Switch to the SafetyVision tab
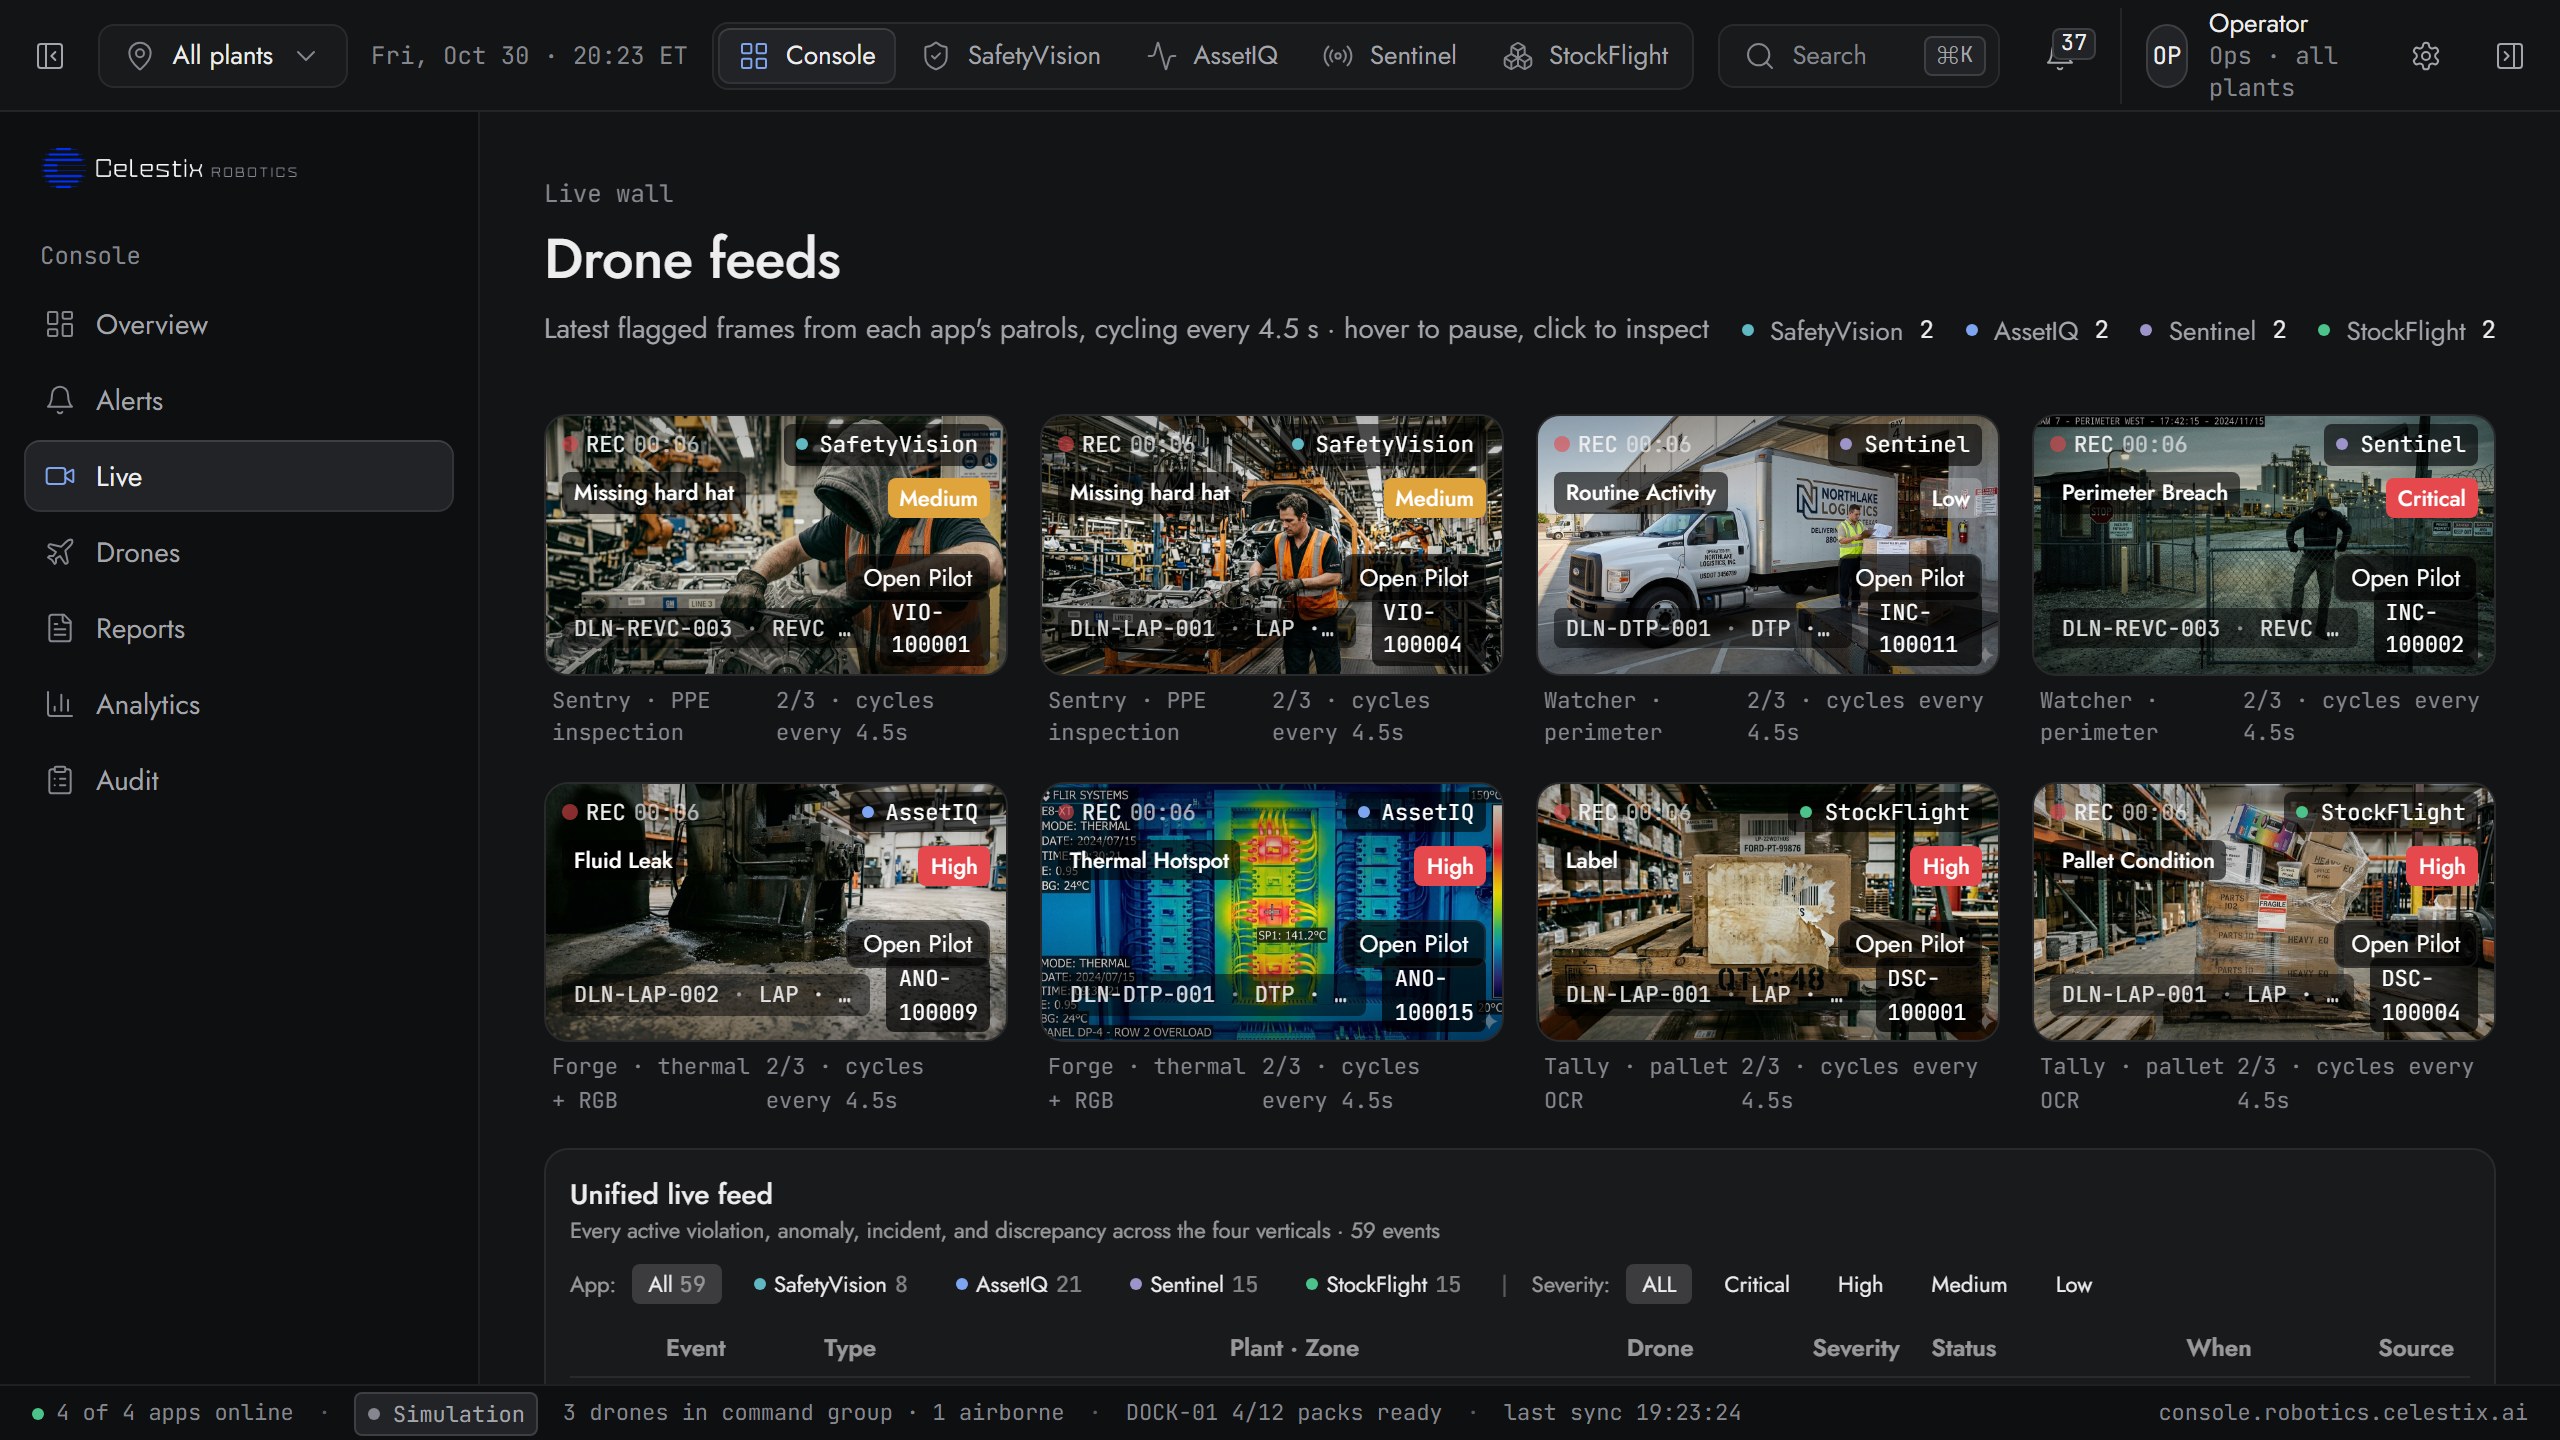This screenshot has width=2560, height=1440. [1011, 56]
